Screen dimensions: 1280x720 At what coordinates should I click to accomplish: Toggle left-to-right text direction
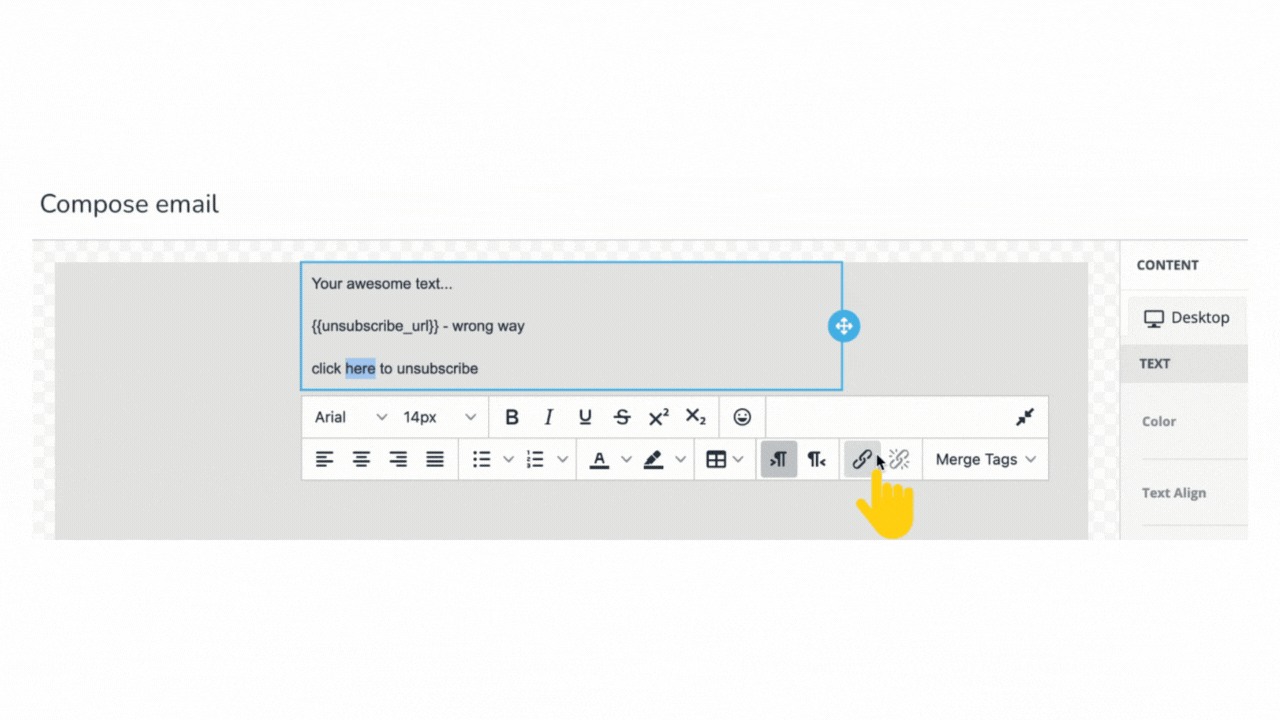click(x=778, y=459)
